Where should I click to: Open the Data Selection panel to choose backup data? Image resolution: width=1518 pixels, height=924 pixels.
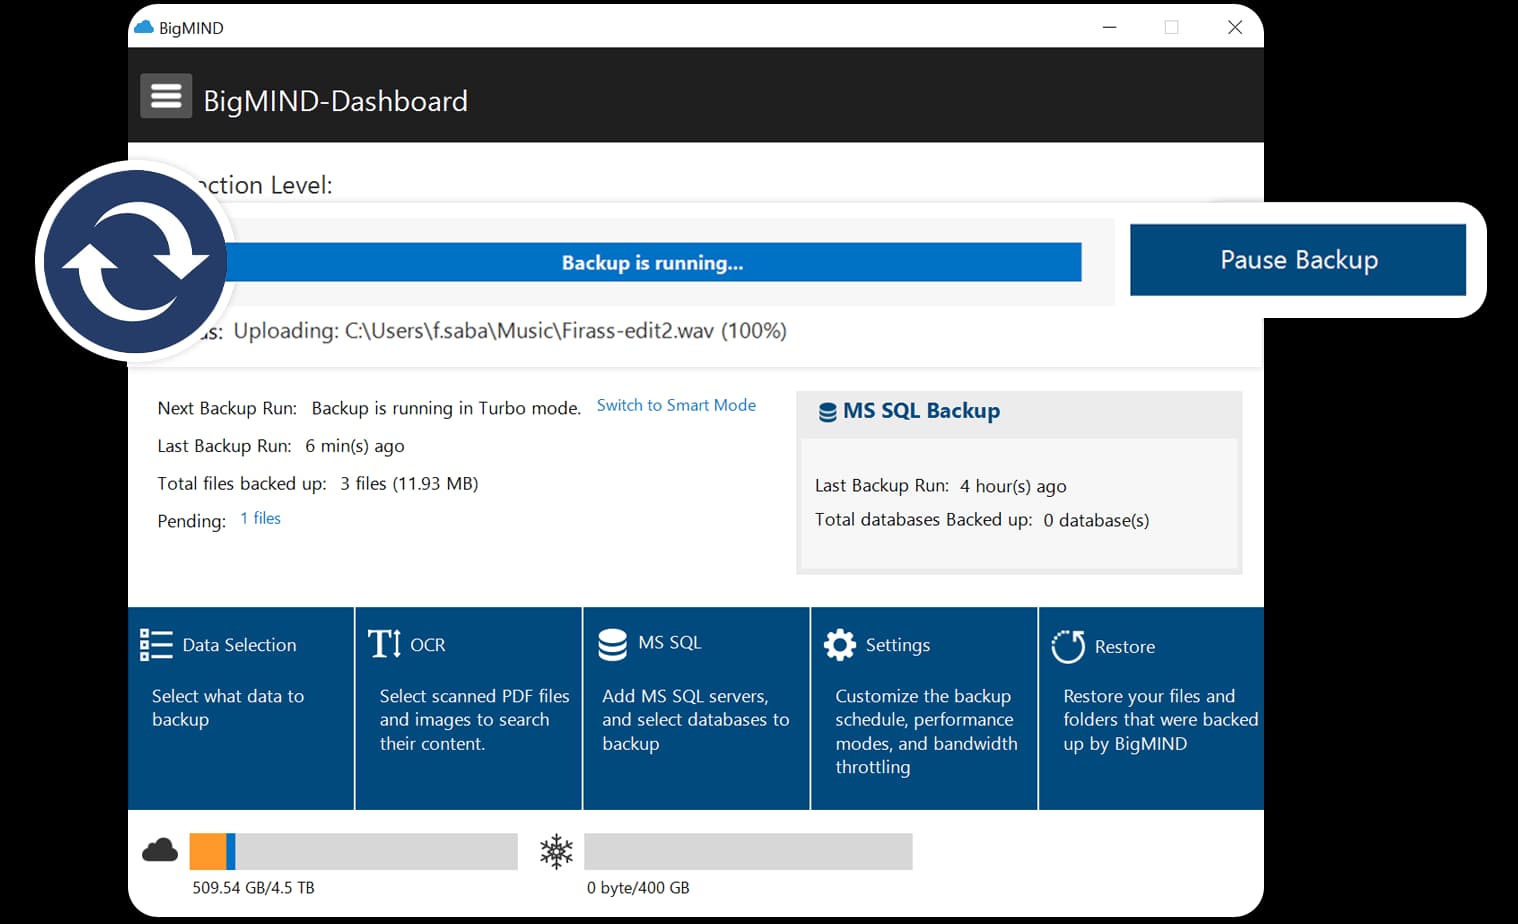[240, 707]
